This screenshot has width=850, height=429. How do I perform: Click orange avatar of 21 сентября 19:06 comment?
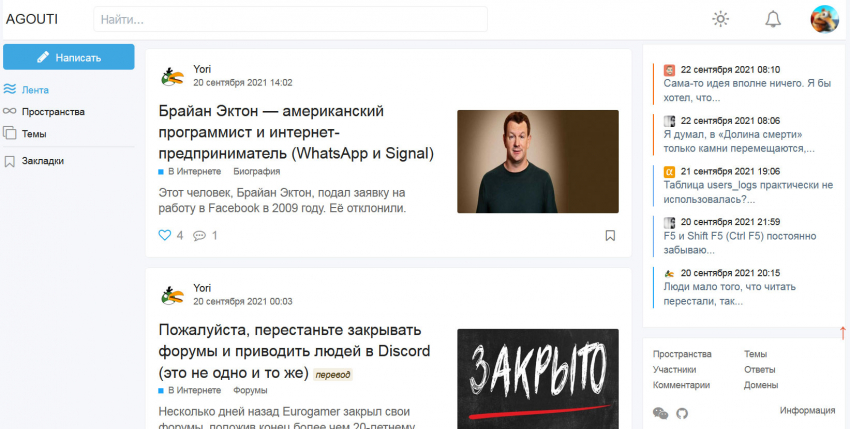[669, 172]
